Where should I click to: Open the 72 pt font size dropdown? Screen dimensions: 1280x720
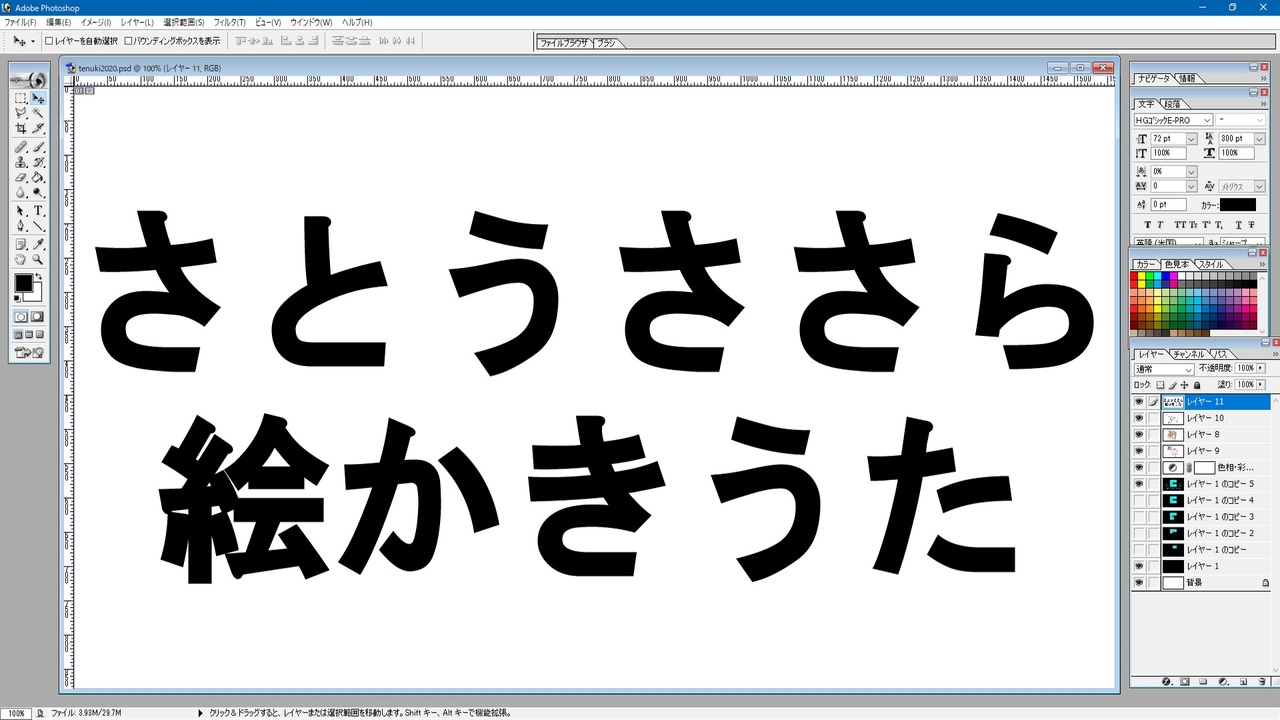[1191, 139]
